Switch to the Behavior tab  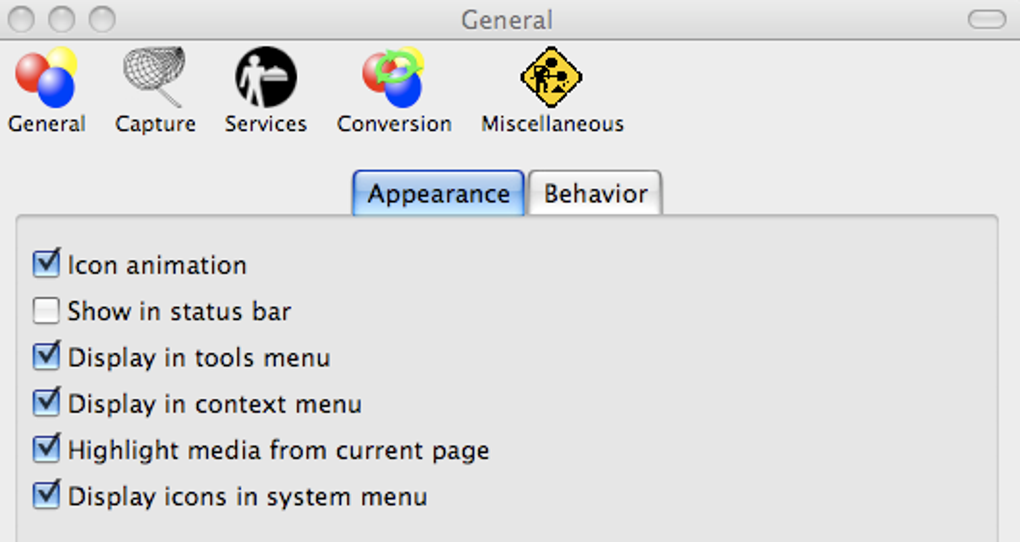point(596,193)
